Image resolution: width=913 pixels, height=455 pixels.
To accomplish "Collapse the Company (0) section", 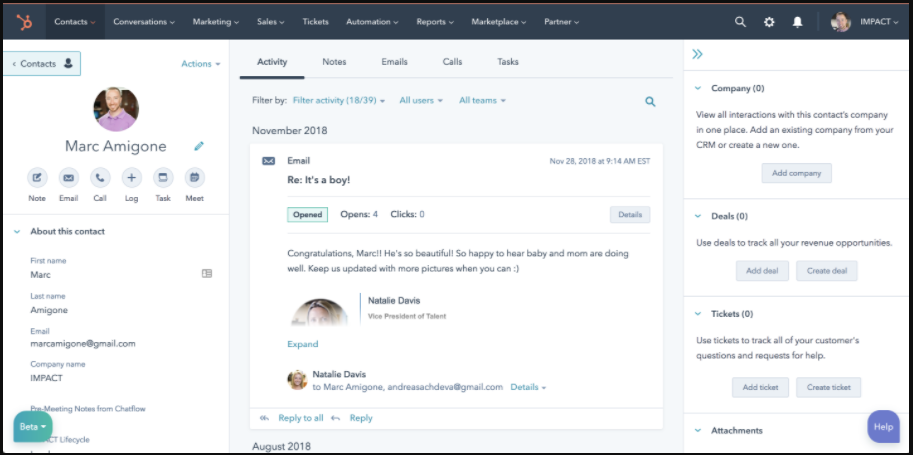I will (698, 89).
